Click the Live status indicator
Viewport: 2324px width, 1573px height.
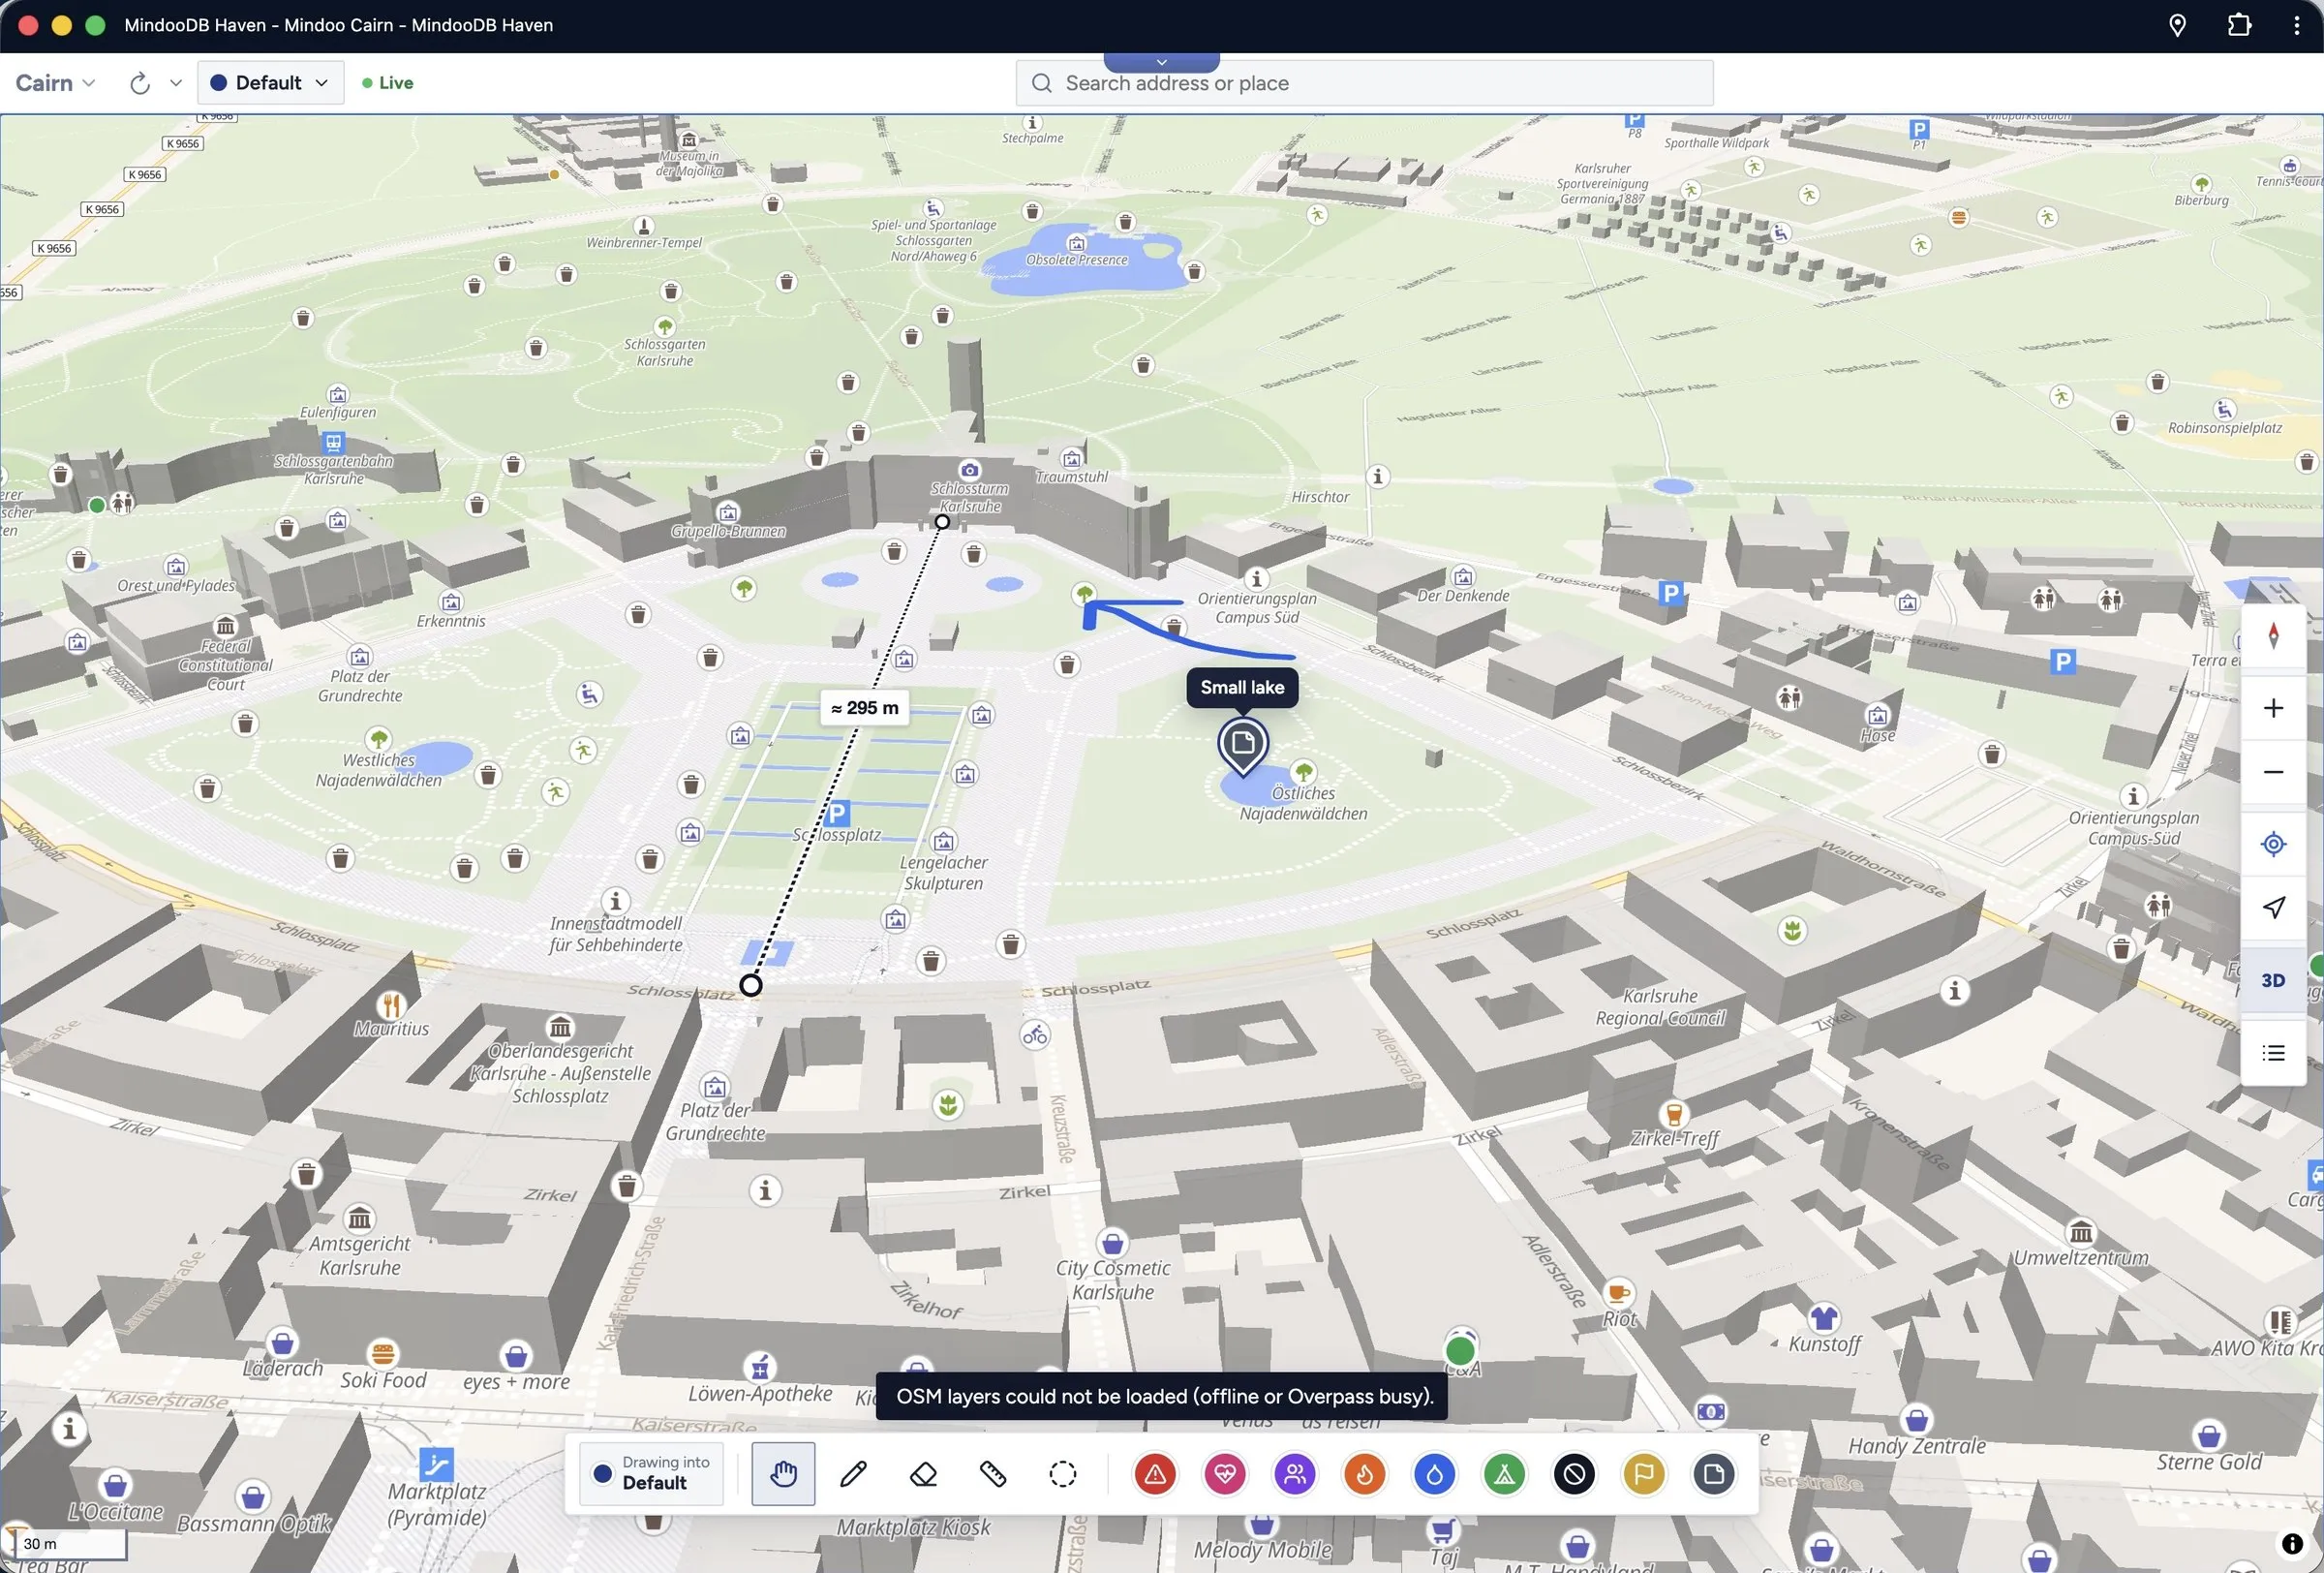pos(388,83)
